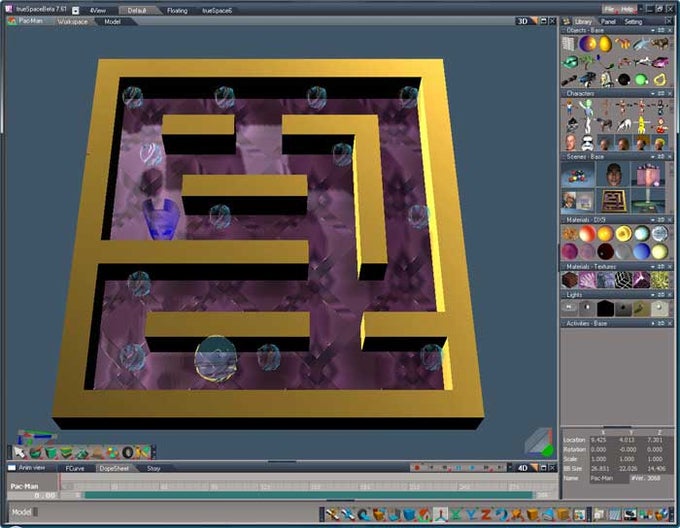680x528 pixels.
Task: Switch to the 4View layout tab
Action: [x=98, y=10]
